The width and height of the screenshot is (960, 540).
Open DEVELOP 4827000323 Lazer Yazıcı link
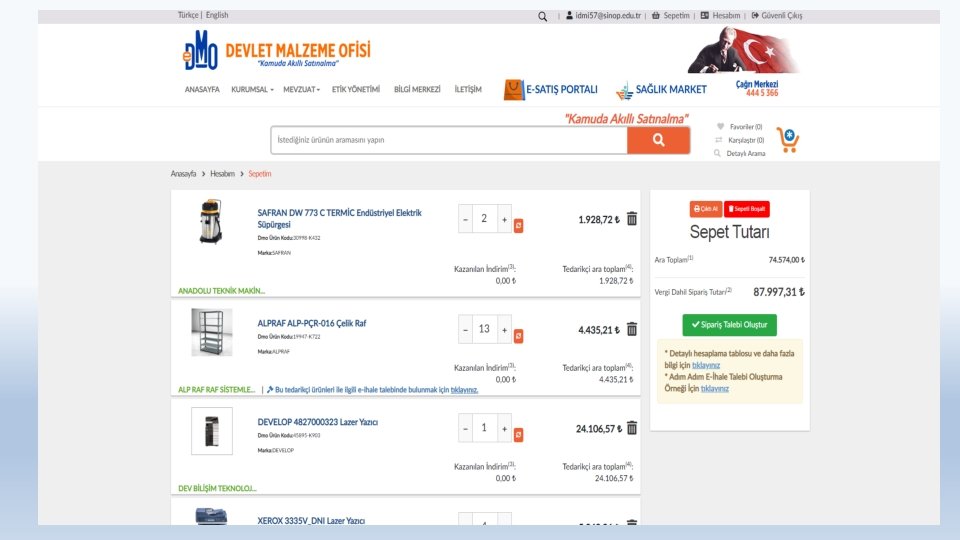(x=317, y=422)
